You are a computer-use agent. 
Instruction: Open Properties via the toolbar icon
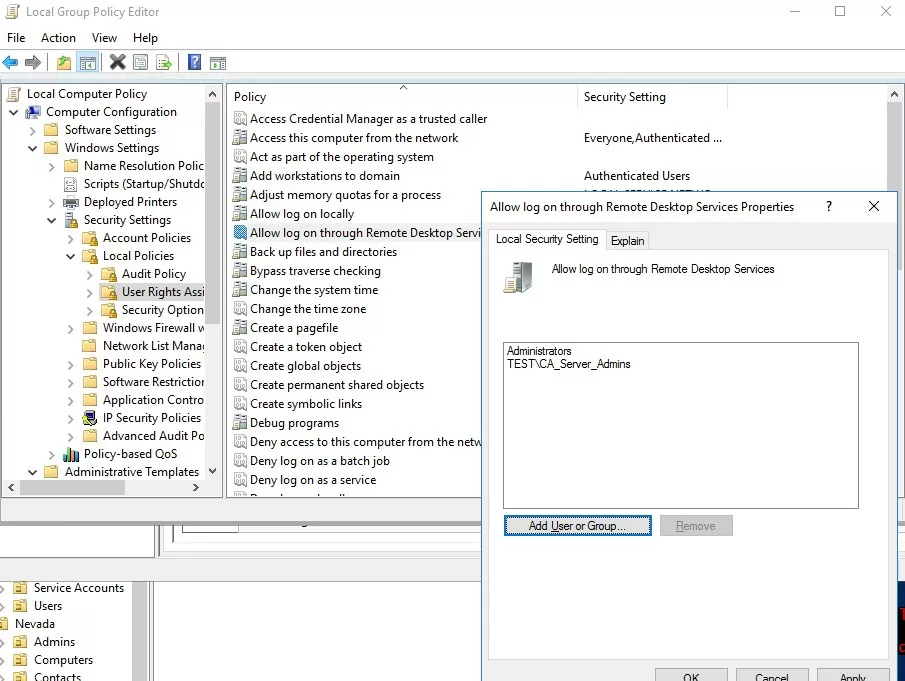(x=141, y=63)
